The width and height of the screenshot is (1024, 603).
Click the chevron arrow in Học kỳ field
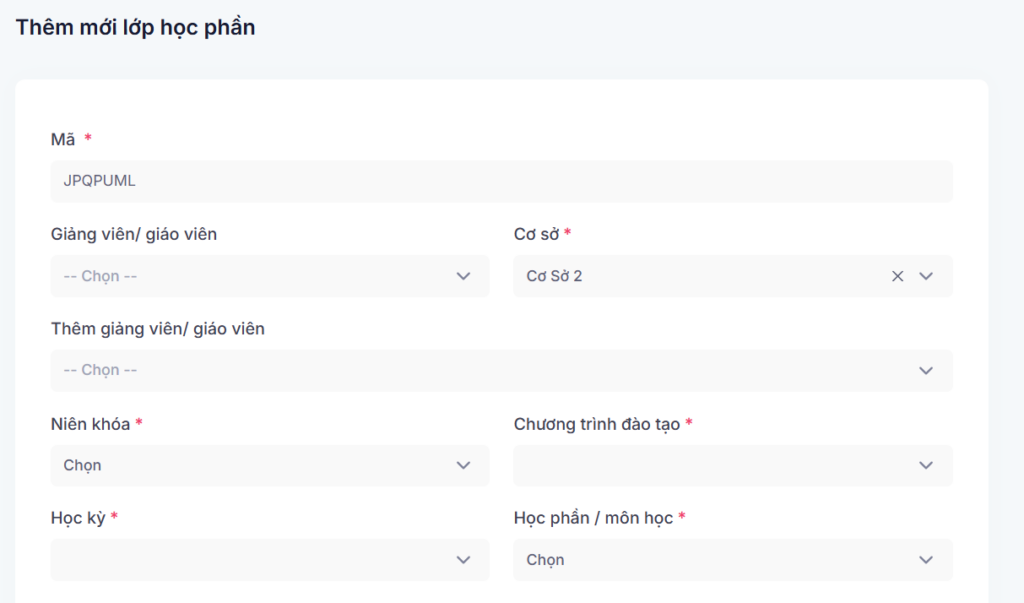[463, 560]
